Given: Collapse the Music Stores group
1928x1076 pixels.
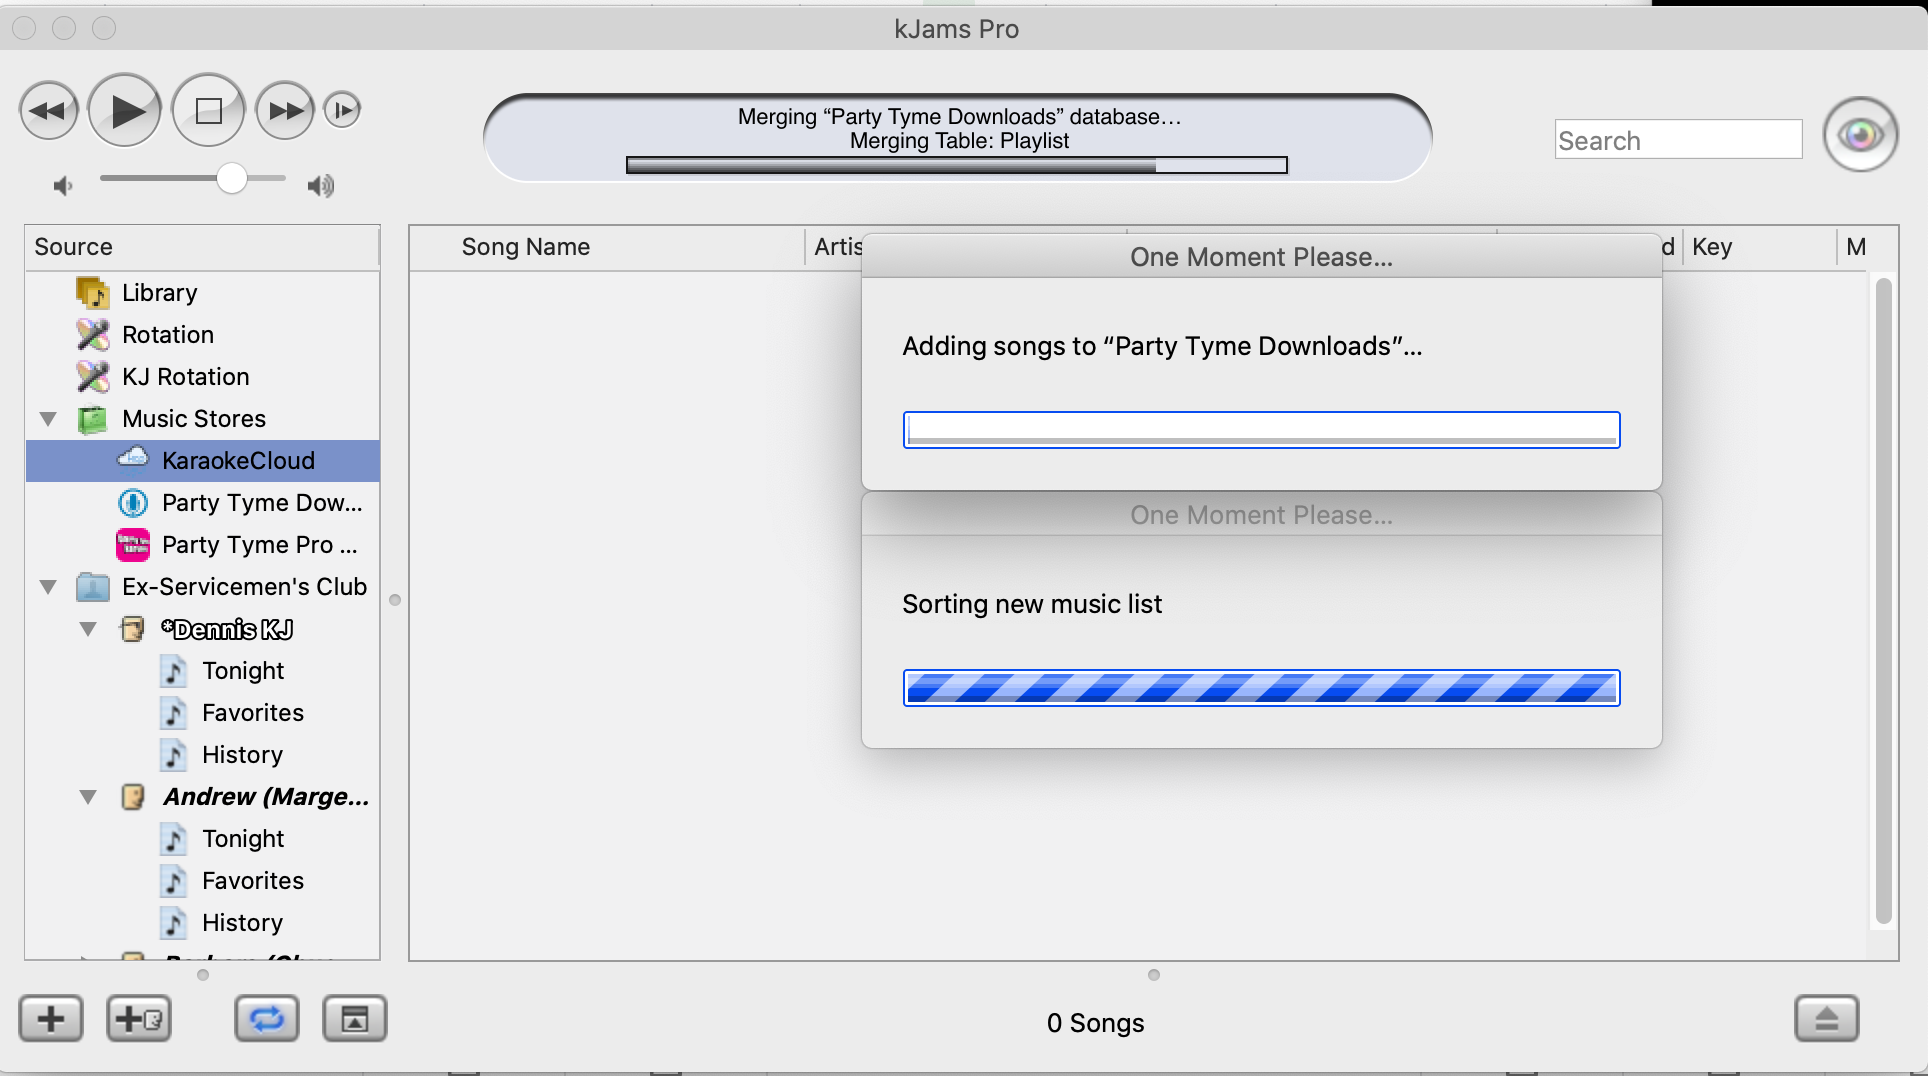Looking at the screenshot, I should [x=48, y=419].
